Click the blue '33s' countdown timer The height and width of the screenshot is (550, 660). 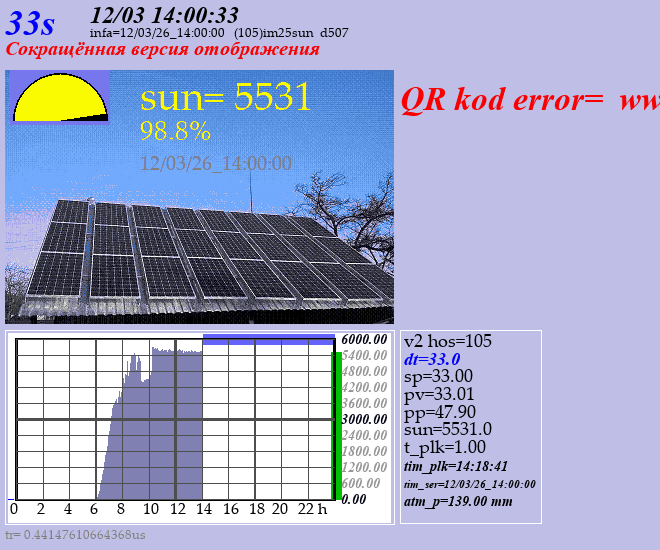point(31,23)
